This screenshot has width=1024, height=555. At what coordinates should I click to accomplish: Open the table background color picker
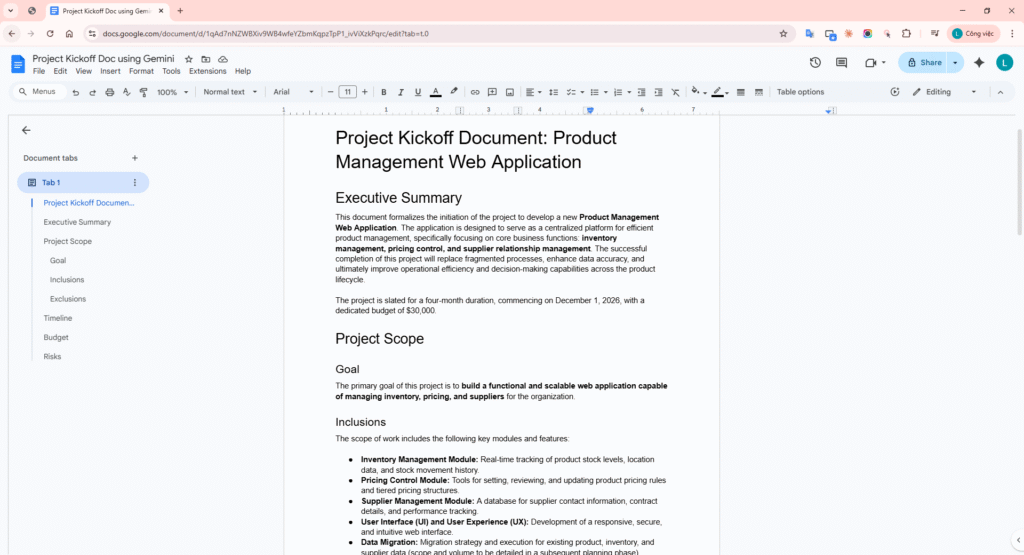[x=697, y=92]
